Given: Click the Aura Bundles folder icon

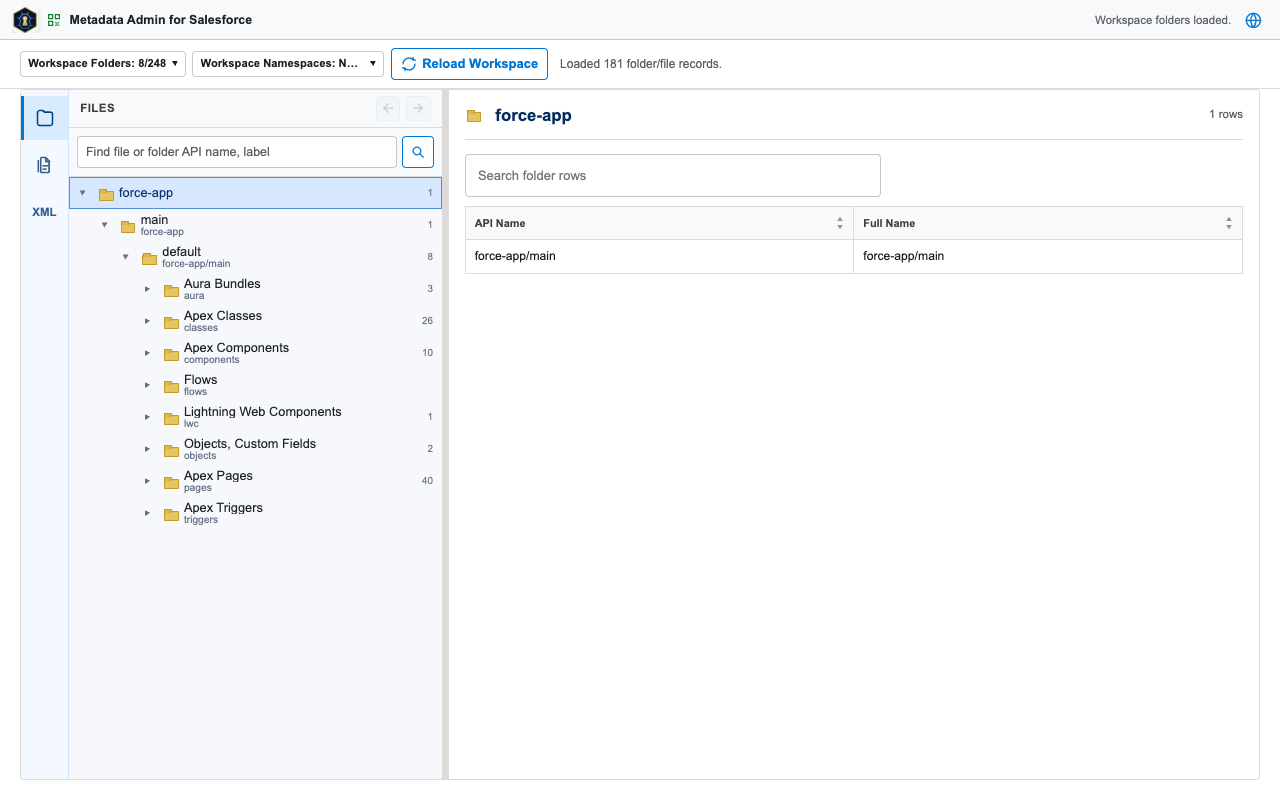Looking at the screenshot, I should tap(171, 290).
